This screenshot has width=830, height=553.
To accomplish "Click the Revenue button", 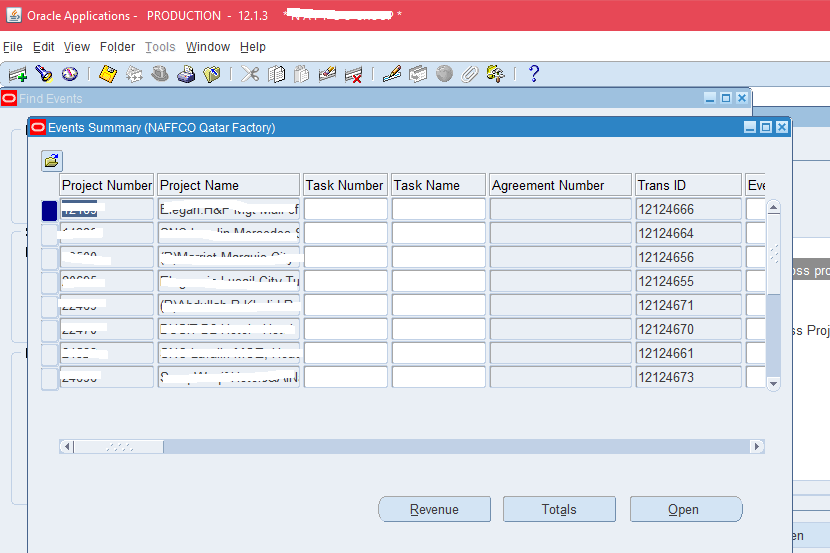I will tap(435, 509).
